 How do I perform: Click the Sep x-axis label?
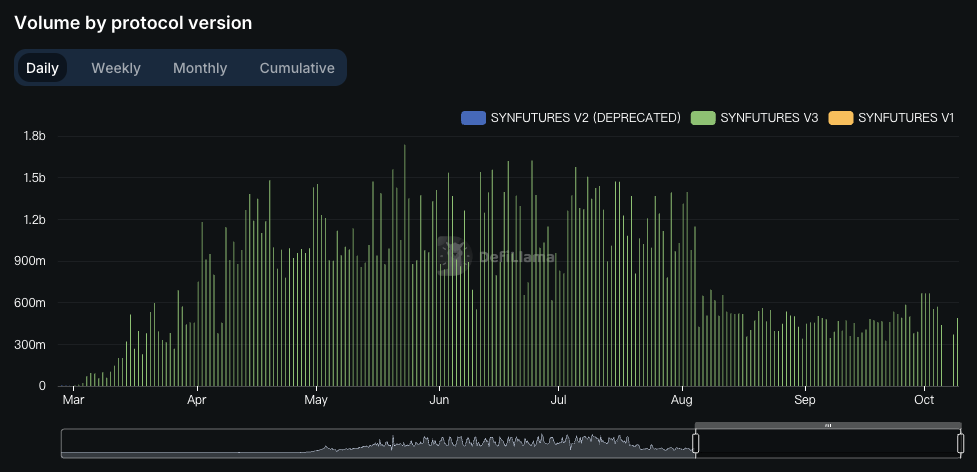click(804, 400)
